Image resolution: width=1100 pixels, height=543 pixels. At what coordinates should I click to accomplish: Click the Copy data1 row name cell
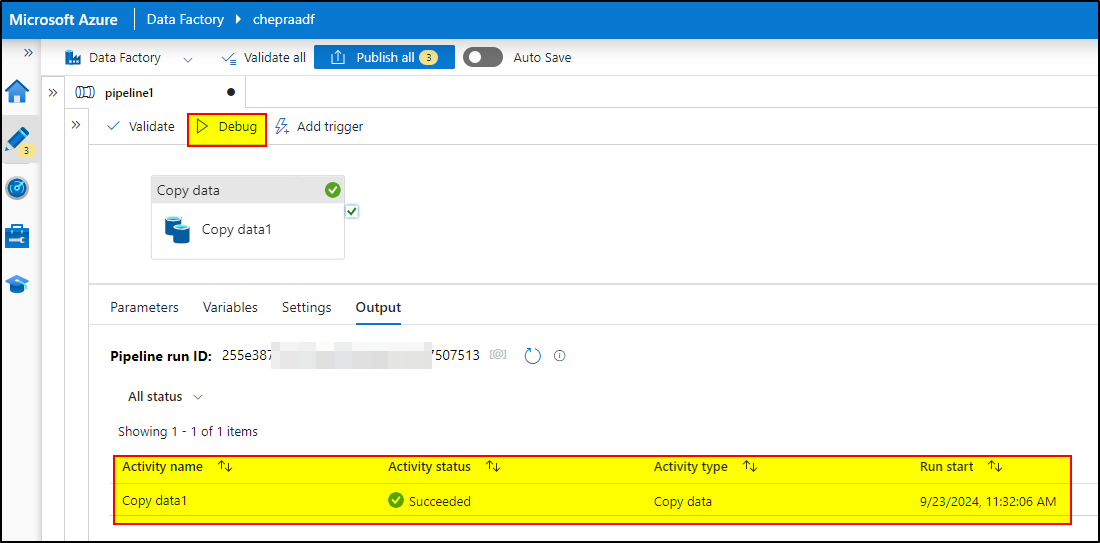point(155,501)
